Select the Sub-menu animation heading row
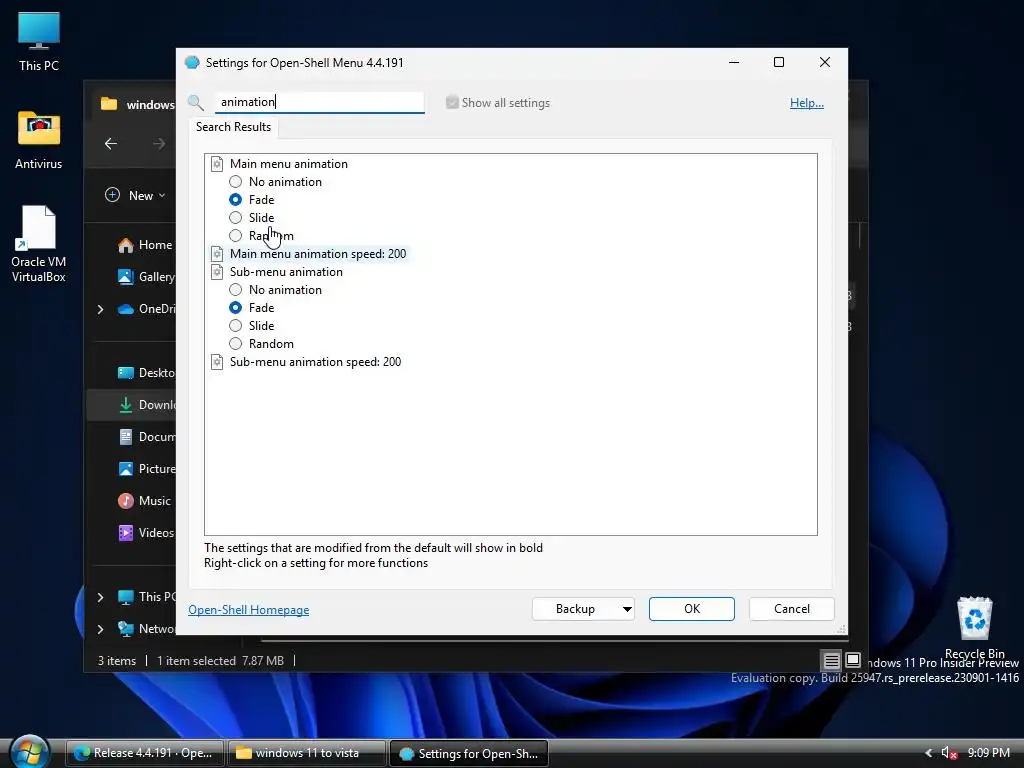The image size is (1024, 768). coord(286,272)
